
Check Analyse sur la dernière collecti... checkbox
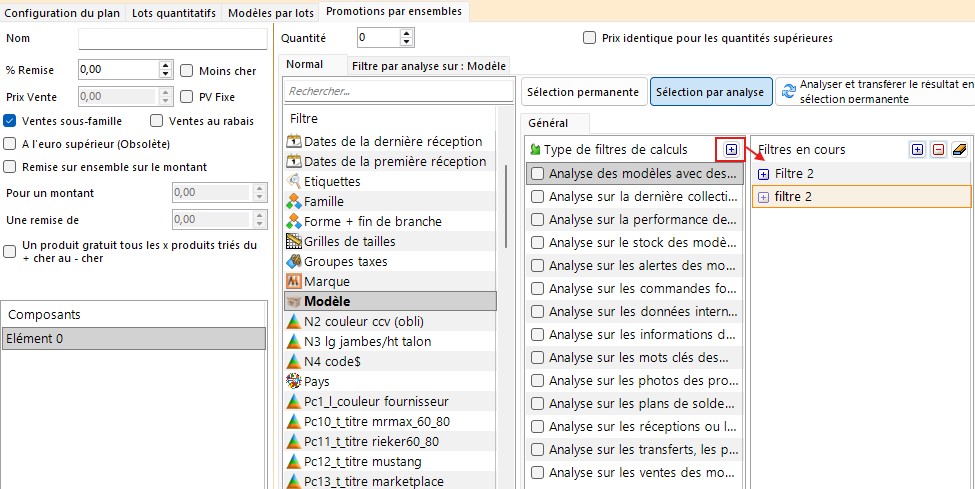click(x=537, y=197)
